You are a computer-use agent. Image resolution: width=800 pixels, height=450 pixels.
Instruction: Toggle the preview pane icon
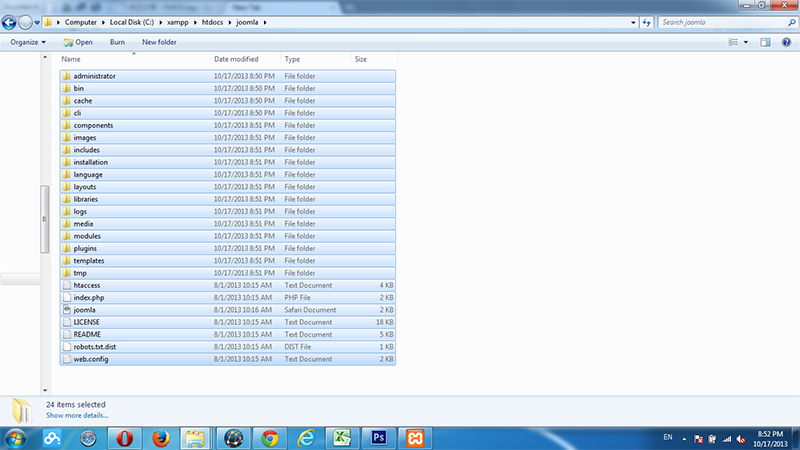click(765, 42)
